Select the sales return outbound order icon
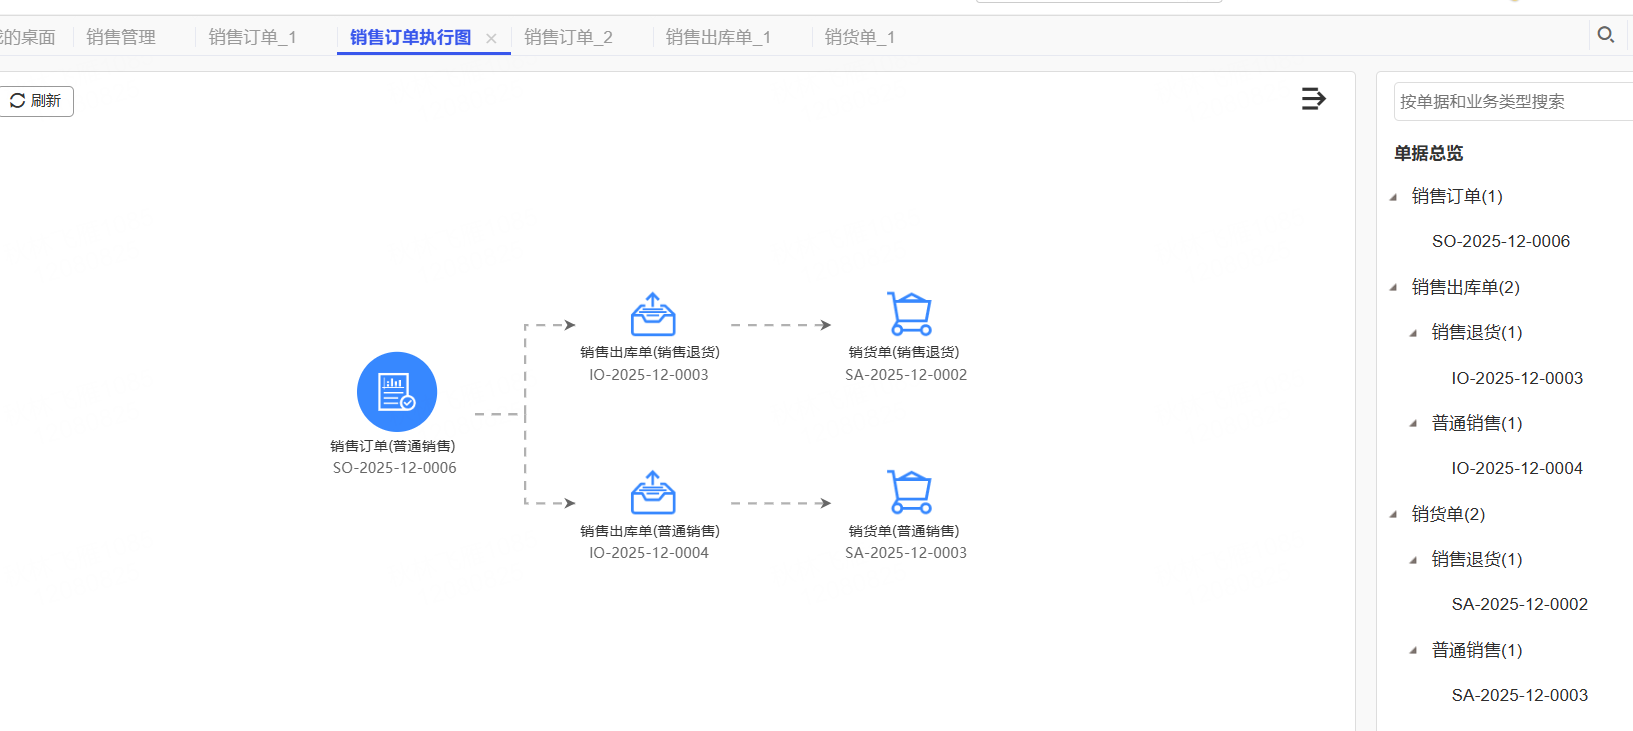 pyautogui.click(x=652, y=315)
